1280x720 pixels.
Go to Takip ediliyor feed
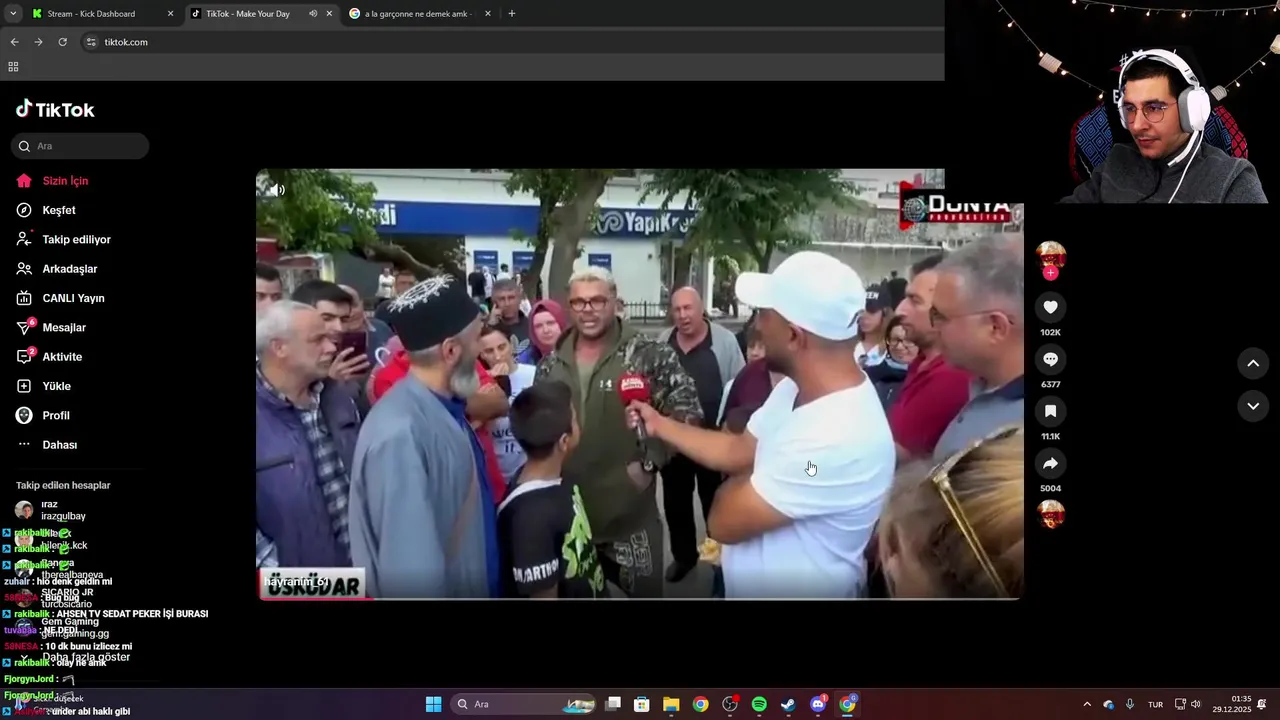[x=76, y=240]
